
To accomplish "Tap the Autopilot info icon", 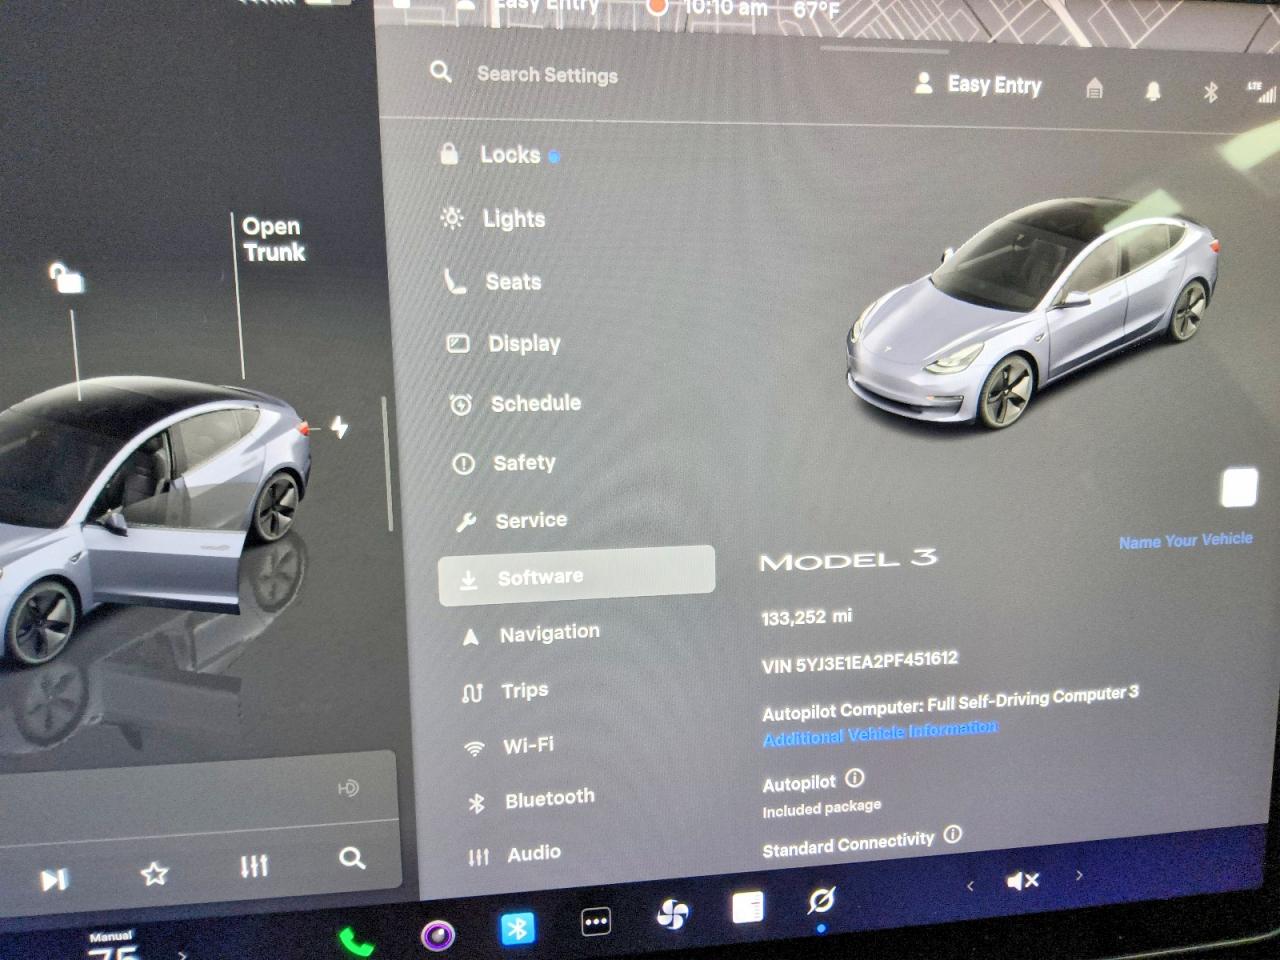I will (x=855, y=778).
